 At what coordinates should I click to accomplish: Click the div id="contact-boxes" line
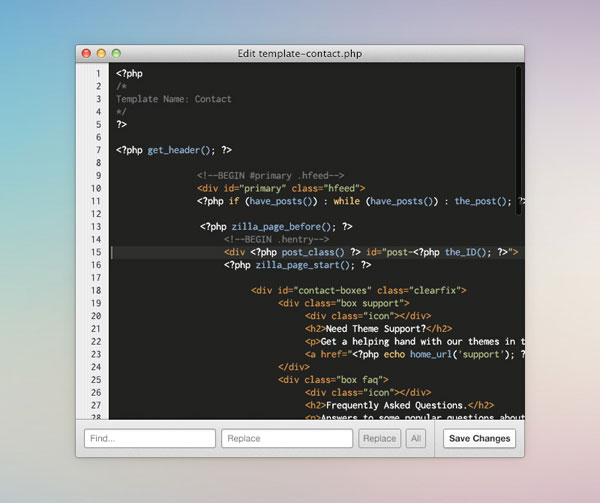pos(359,291)
